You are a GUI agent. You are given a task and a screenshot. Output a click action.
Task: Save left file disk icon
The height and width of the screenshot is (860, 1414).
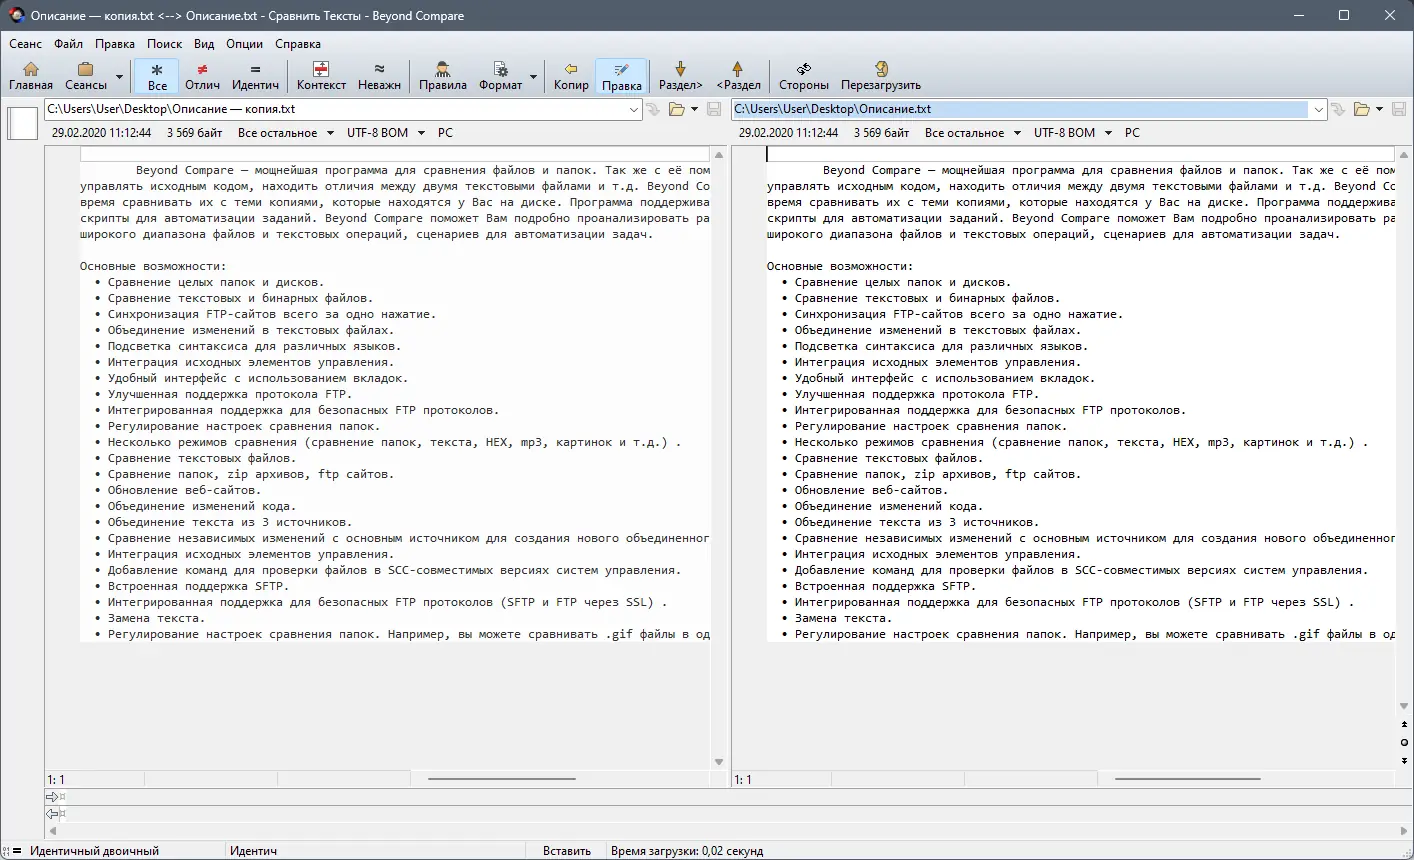tap(714, 109)
